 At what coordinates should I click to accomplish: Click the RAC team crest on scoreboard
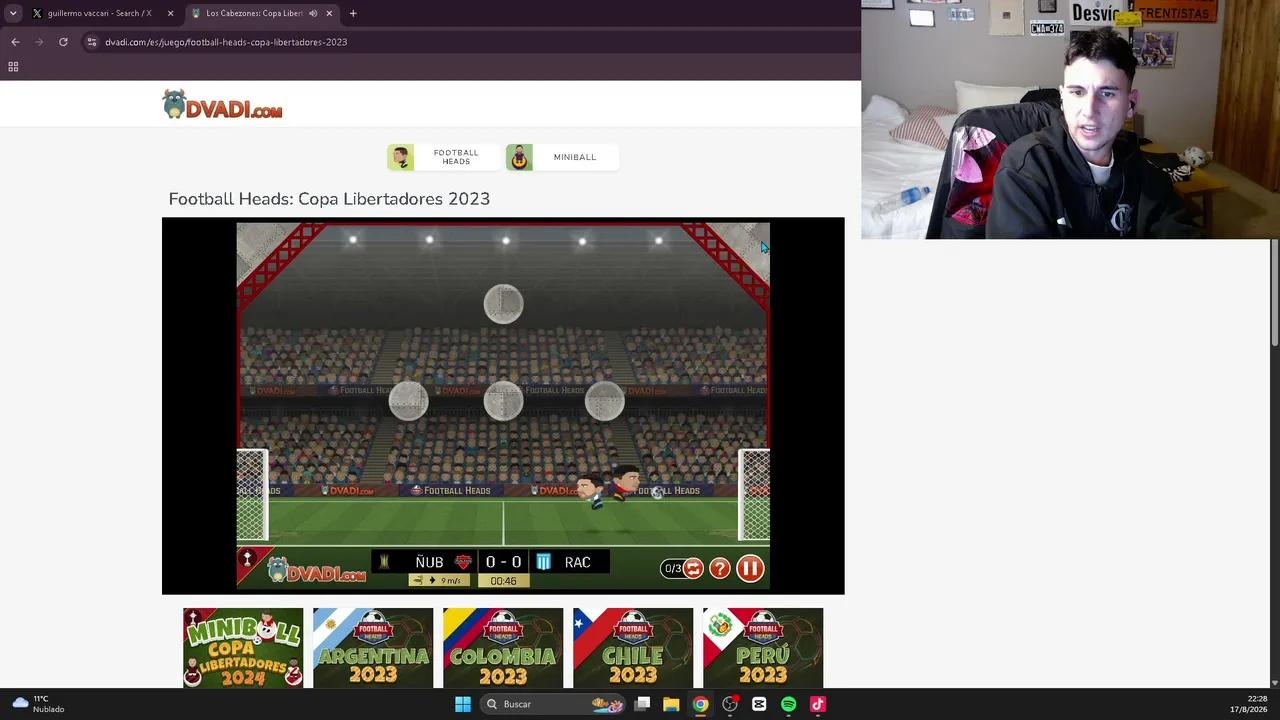click(543, 562)
